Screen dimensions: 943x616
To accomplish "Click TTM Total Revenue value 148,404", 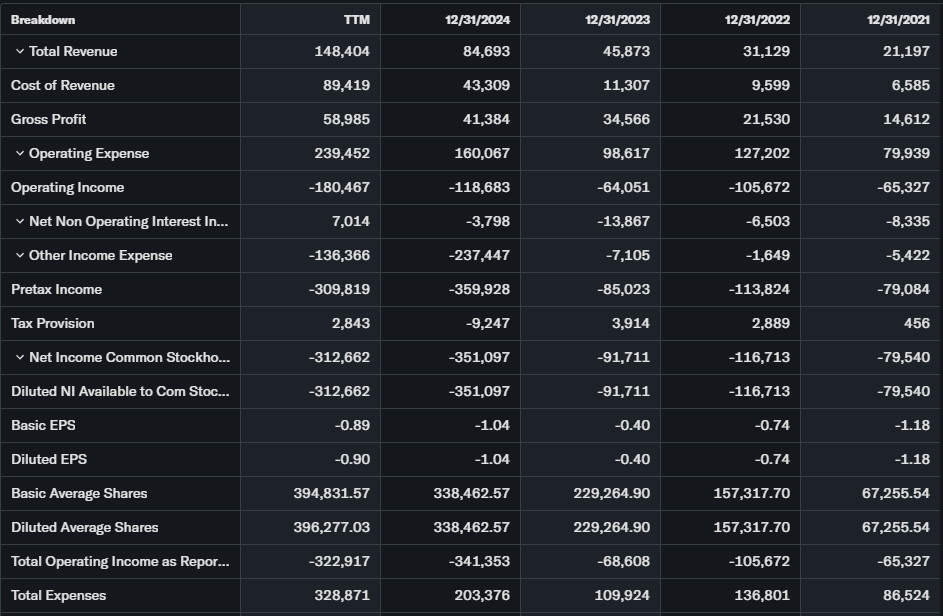I will (342, 51).
